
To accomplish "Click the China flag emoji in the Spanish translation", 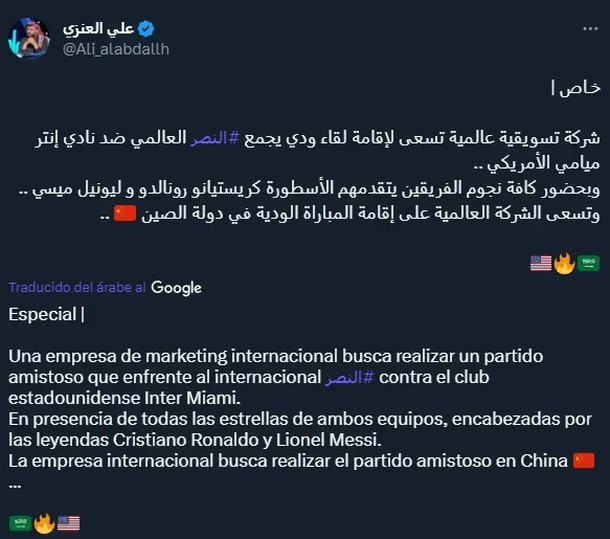I will (583, 460).
